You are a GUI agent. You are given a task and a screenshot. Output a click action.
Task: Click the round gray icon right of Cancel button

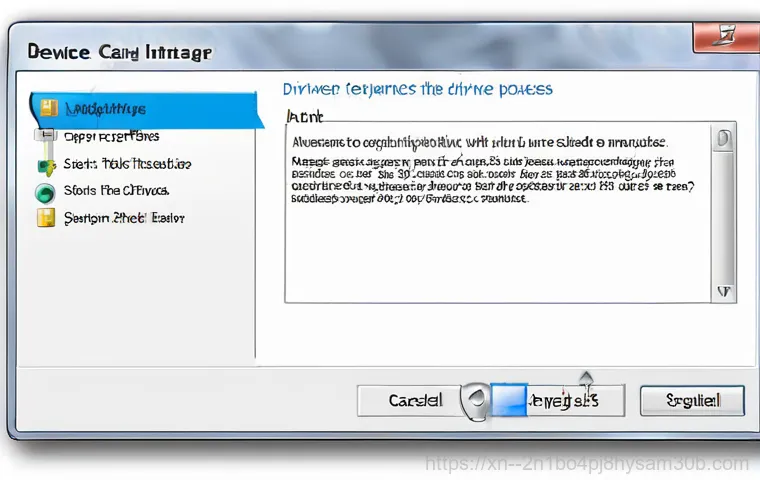pyautogui.click(x=475, y=401)
